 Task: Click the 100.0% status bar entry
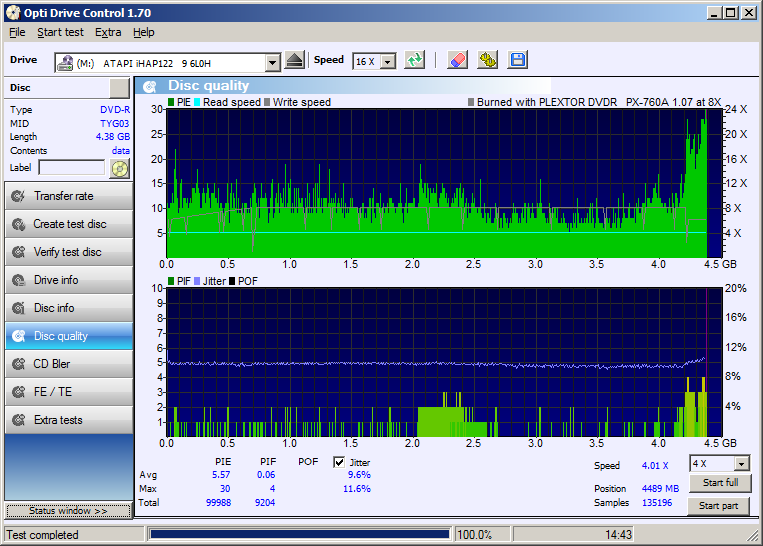tap(474, 535)
